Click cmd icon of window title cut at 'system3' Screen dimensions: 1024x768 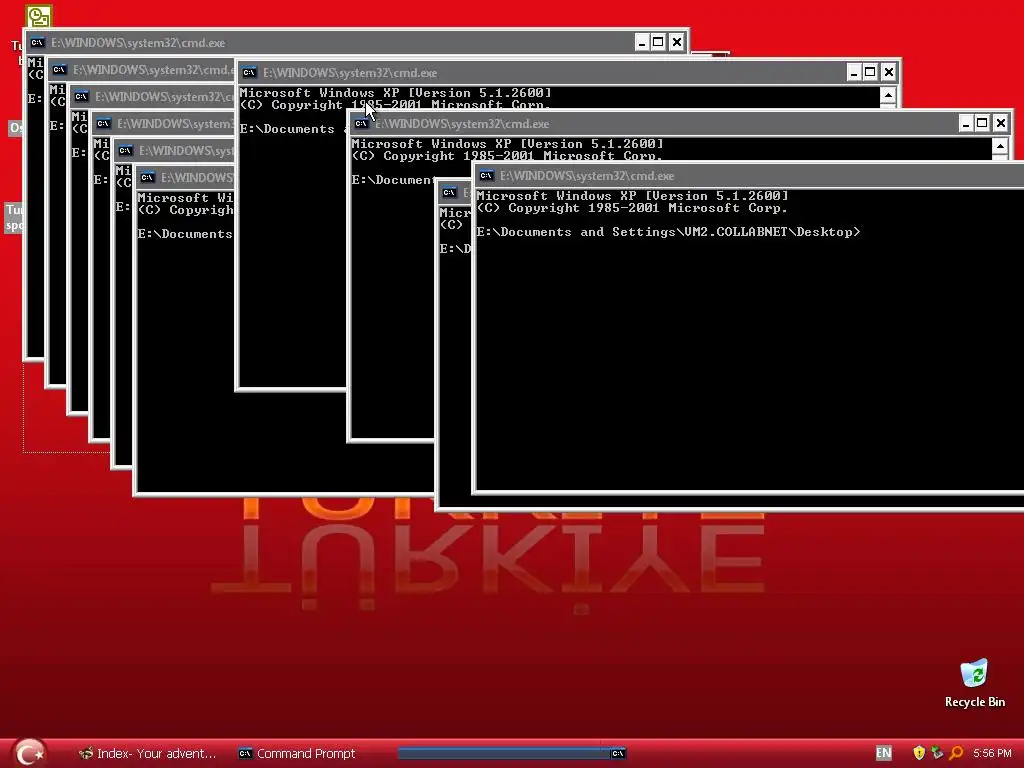pyautogui.click(x=103, y=123)
